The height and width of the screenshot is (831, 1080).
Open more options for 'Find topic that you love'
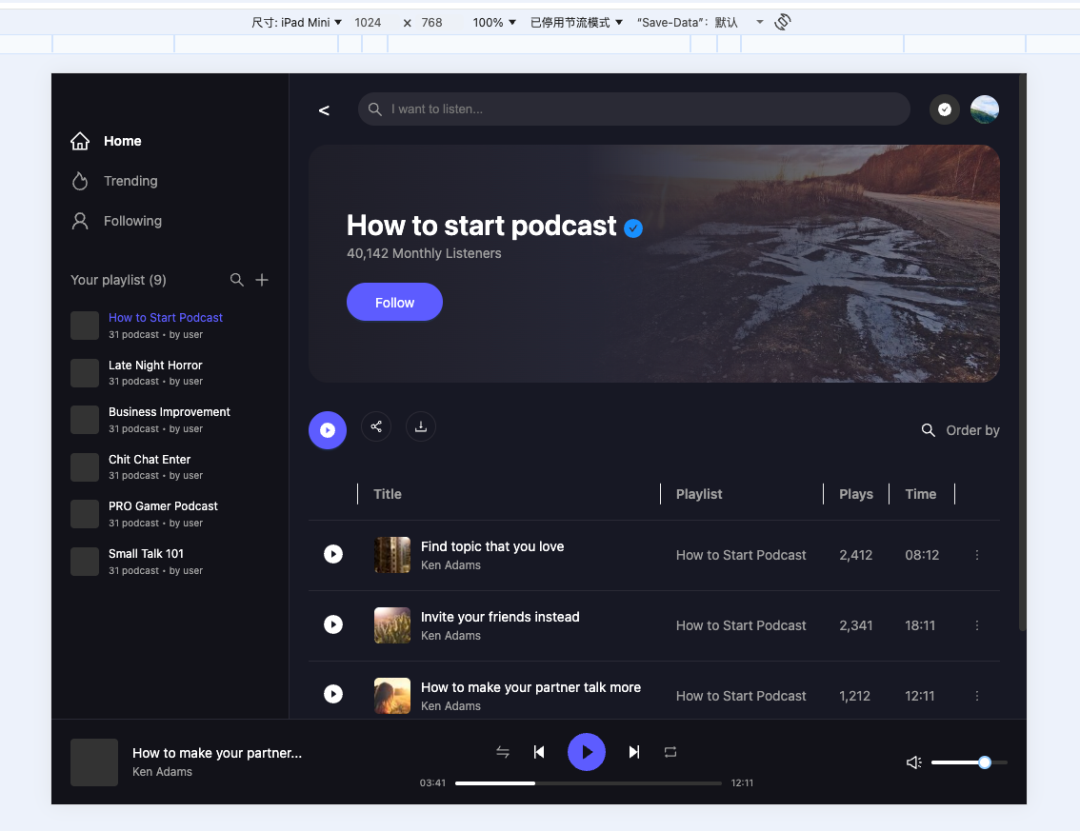tap(977, 555)
